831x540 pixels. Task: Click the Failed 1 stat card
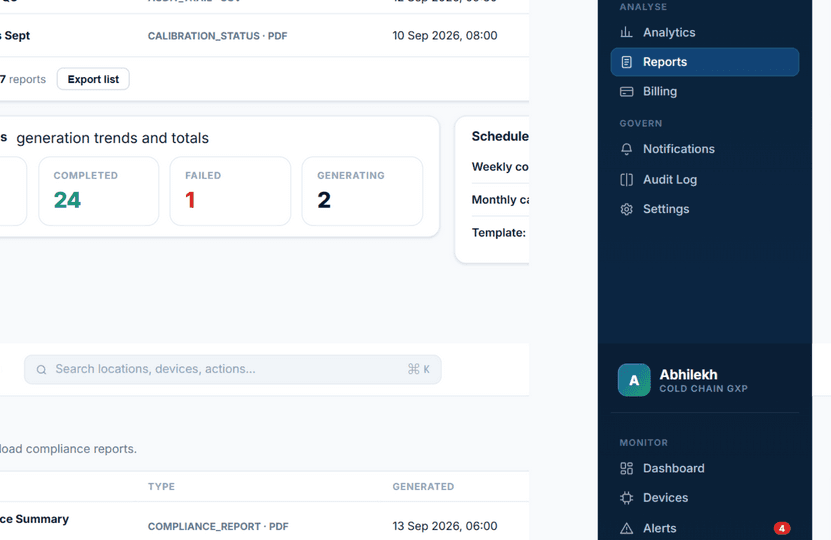pyautogui.click(x=231, y=191)
